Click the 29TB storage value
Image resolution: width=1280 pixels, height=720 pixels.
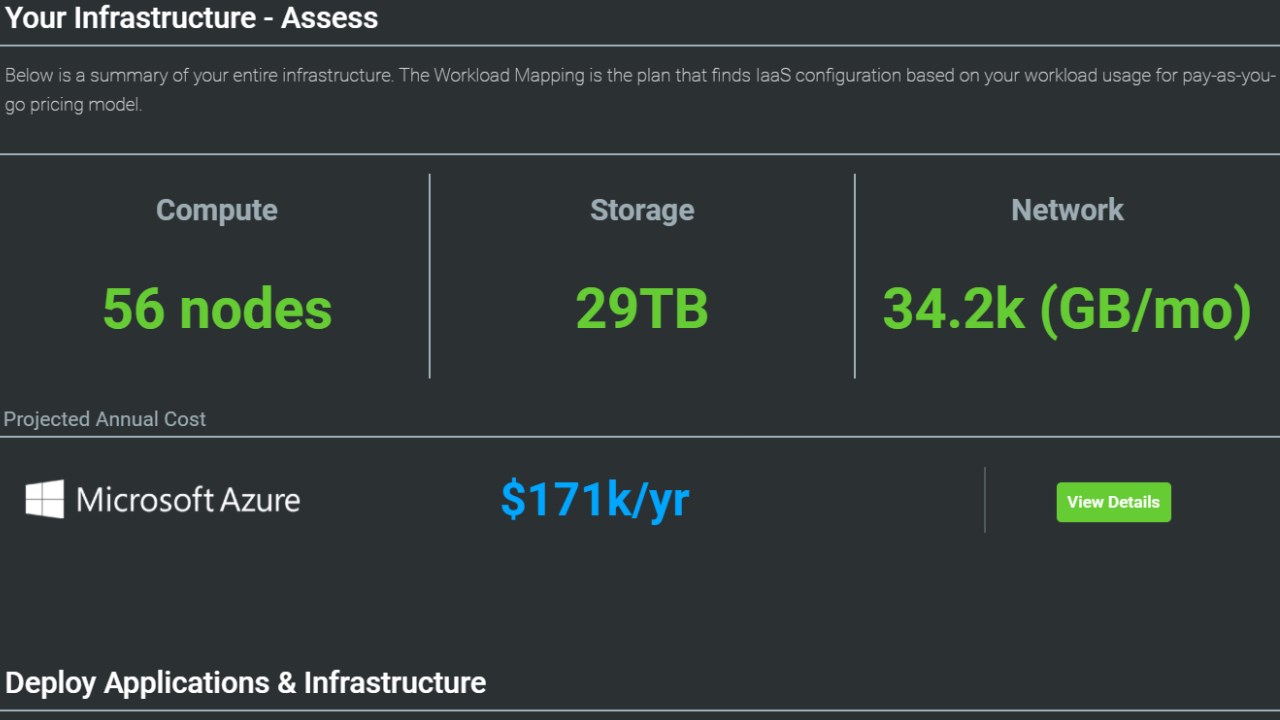pyautogui.click(x=642, y=308)
